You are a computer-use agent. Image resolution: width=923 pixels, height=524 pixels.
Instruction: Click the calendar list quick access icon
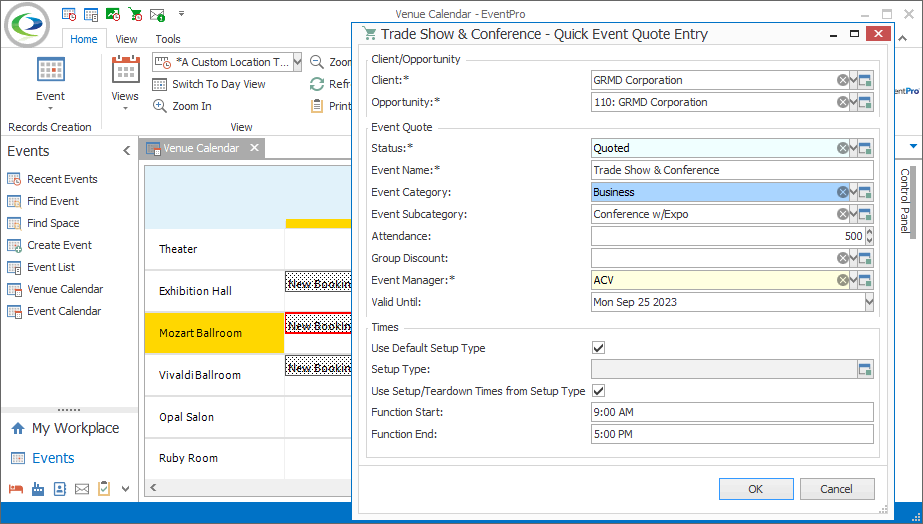click(x=91, y=14)
